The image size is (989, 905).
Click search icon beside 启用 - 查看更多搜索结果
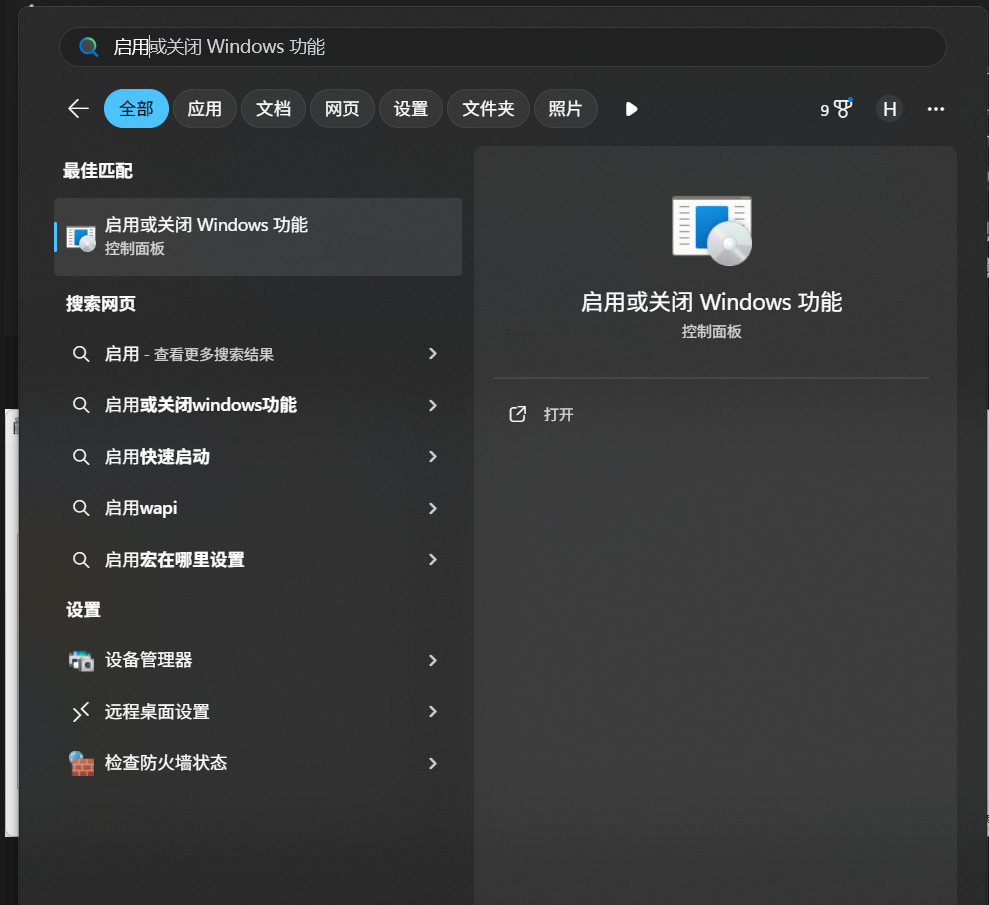81,354
